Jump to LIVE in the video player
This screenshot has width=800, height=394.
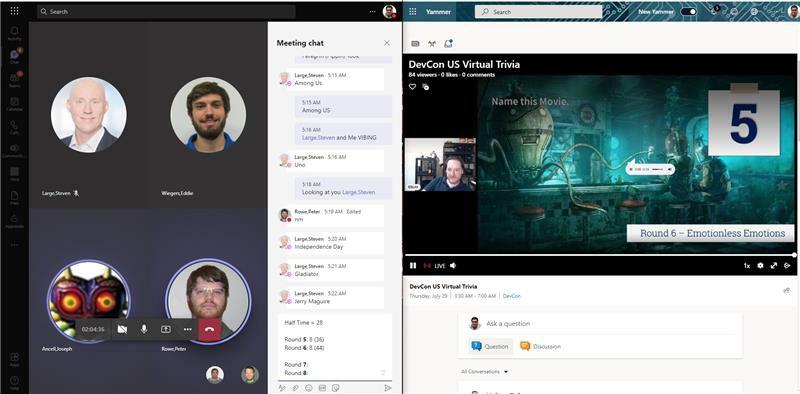point(435,266)
